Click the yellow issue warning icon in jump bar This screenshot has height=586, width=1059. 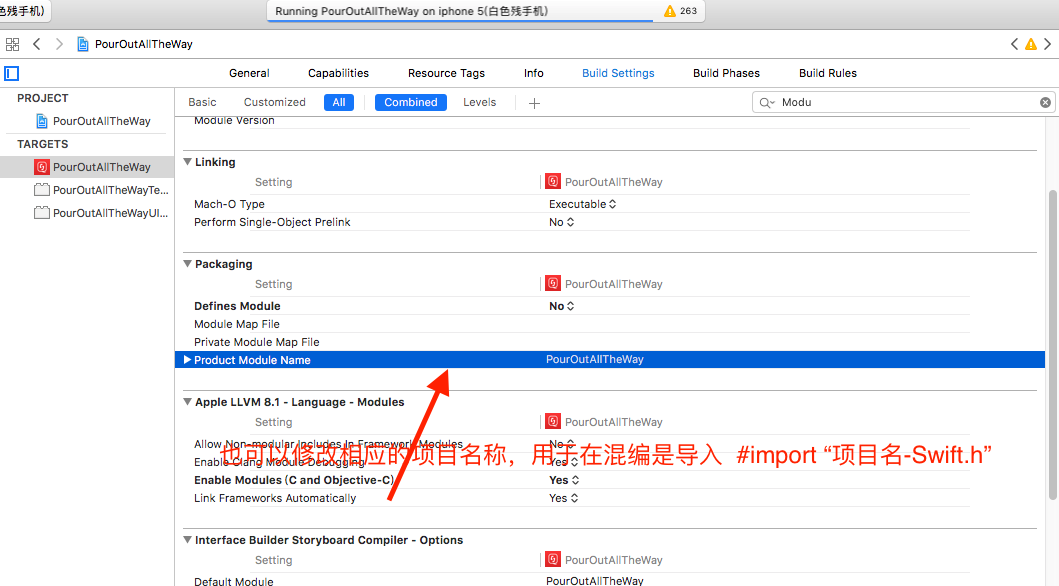coord(1031,45)
